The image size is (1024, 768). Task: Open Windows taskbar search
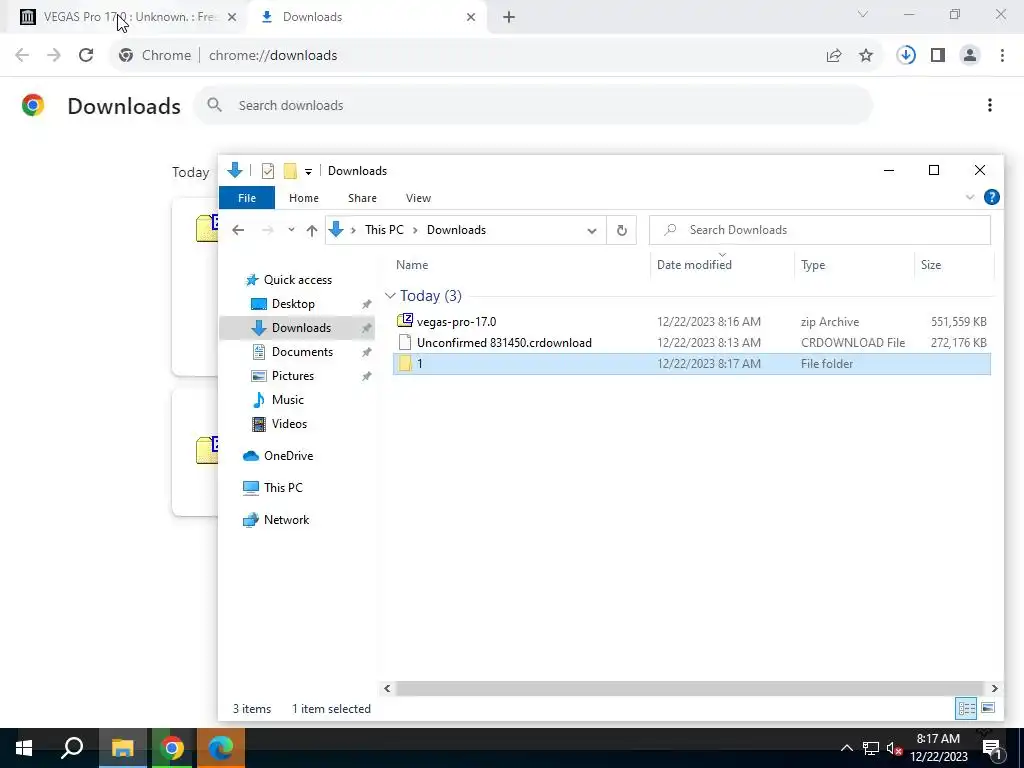72,748
